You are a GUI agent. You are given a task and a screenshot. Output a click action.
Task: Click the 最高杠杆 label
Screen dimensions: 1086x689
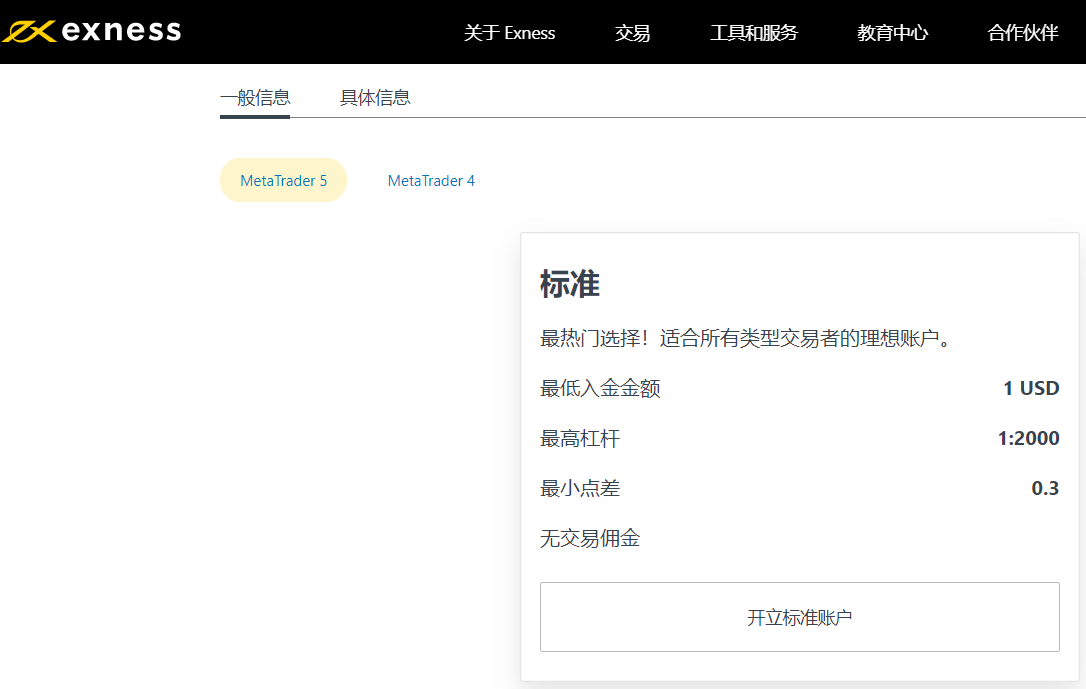[580, 438]
